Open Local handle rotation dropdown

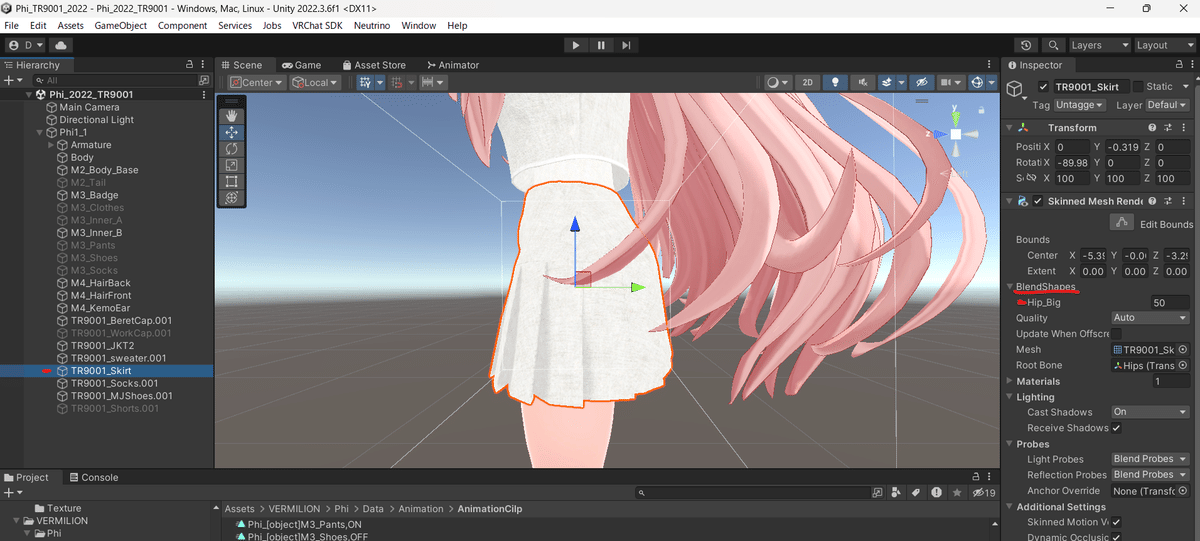[x=315, y=82]
